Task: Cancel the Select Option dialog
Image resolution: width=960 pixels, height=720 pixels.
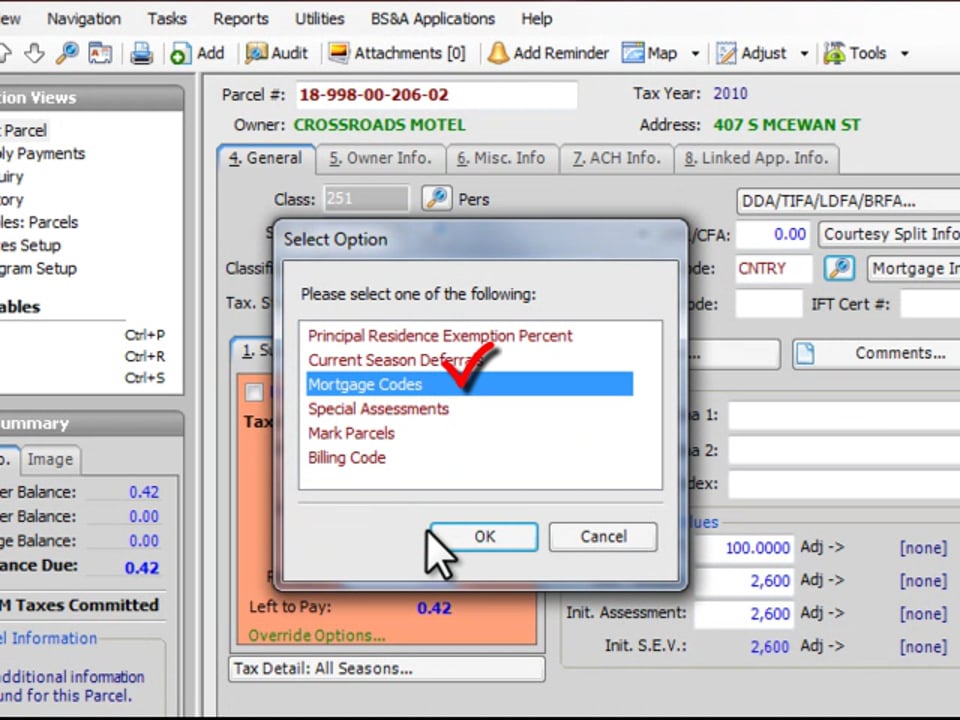Action: coord(603,537)
